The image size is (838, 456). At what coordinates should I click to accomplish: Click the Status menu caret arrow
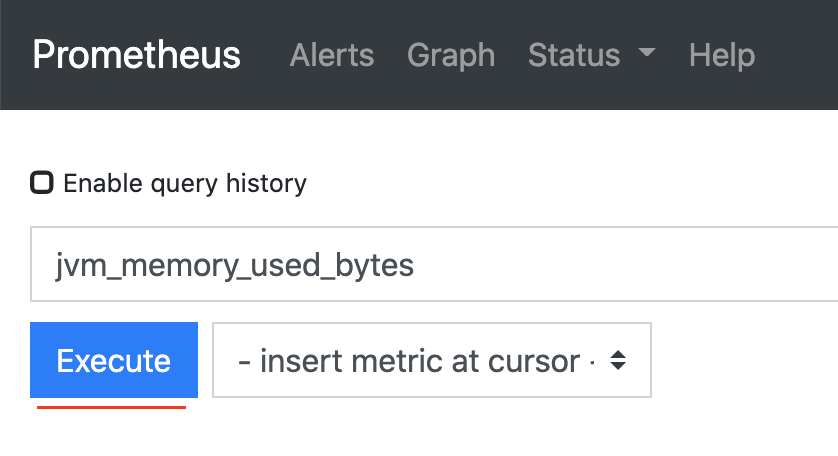645,54
